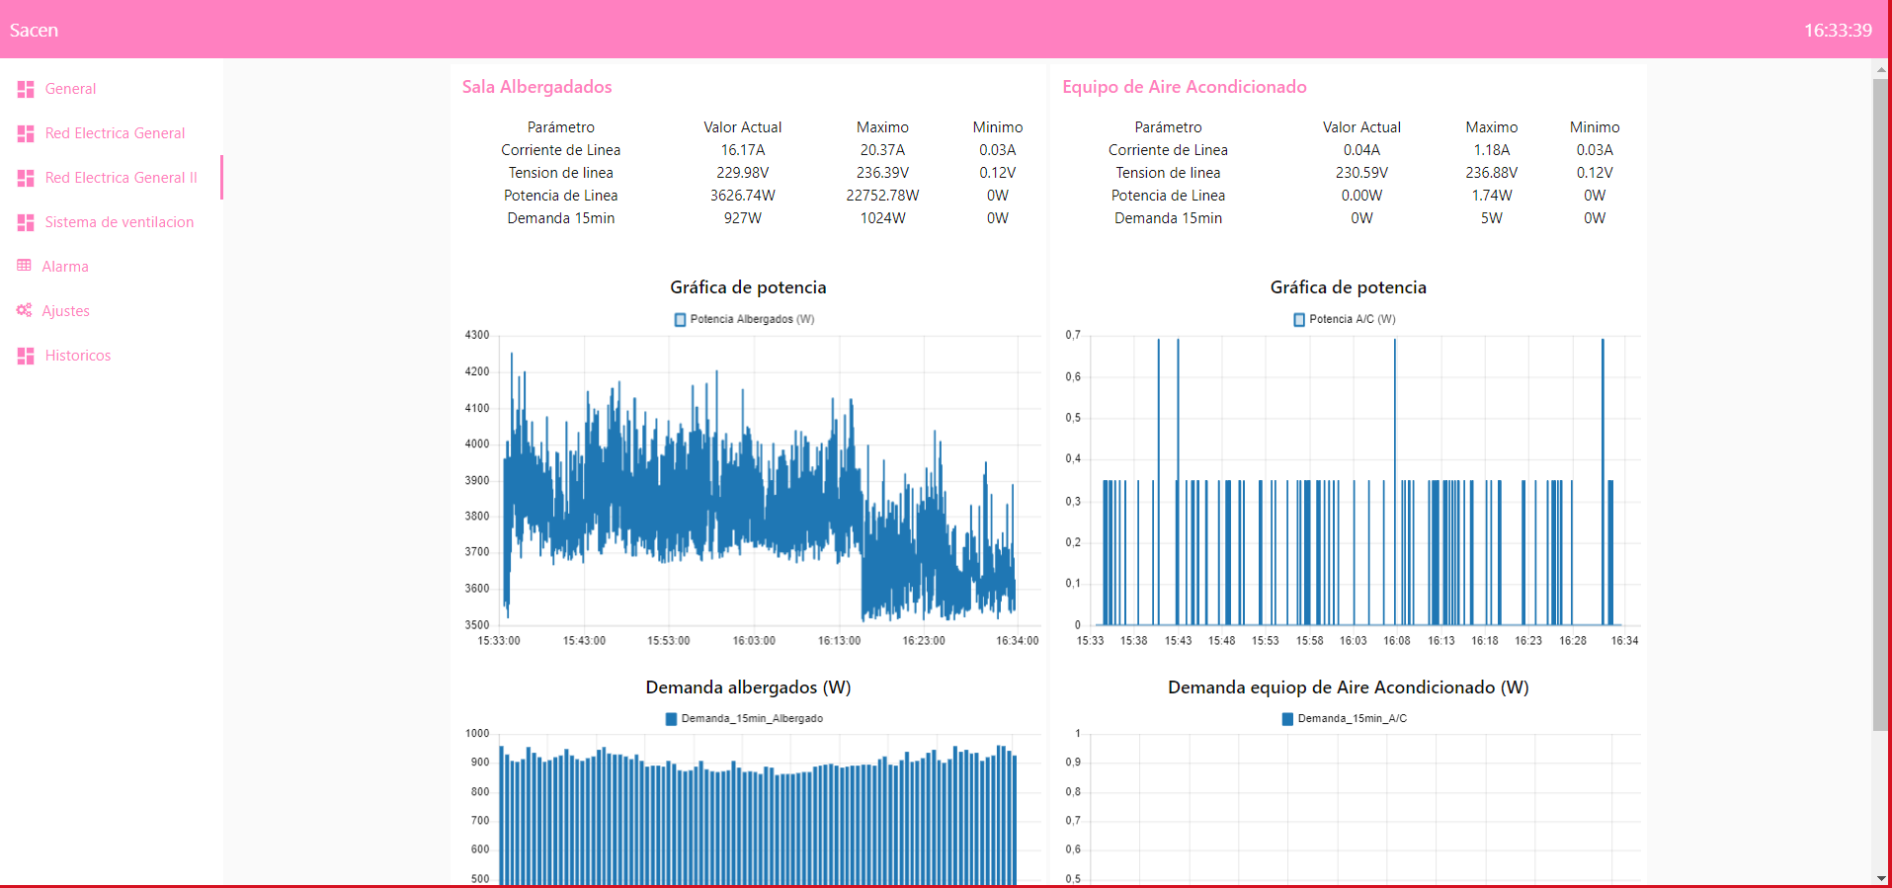
Task: Click the Equipo de Aire Acondicionado heading
Action: tap(1184, 87)
